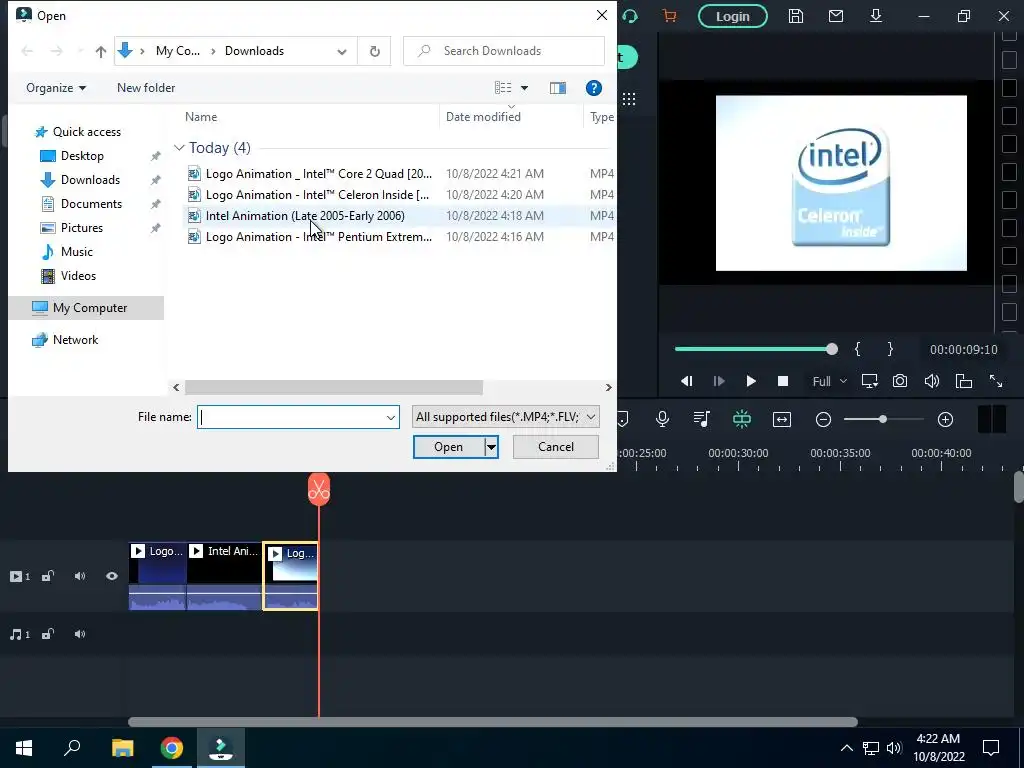Click the mark-in curly brace
Viewport: 1024px width, 768px height.
click(857, 349)
